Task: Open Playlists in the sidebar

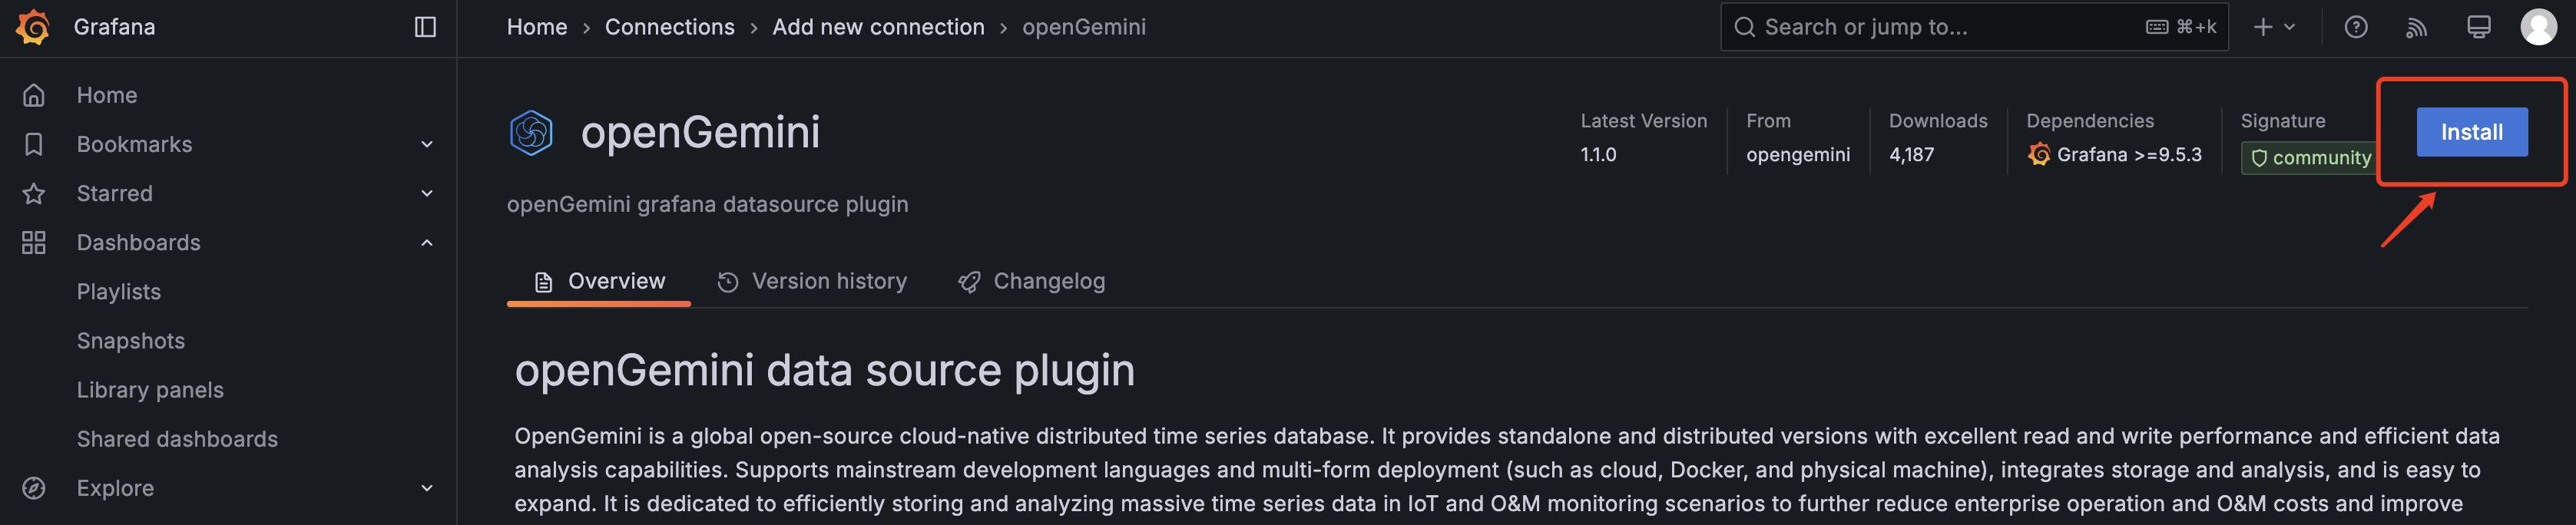Action: point(119,291)
